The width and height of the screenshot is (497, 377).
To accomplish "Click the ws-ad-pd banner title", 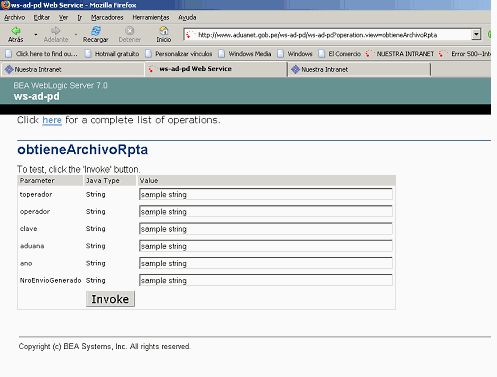I will [x=37, y=96].
